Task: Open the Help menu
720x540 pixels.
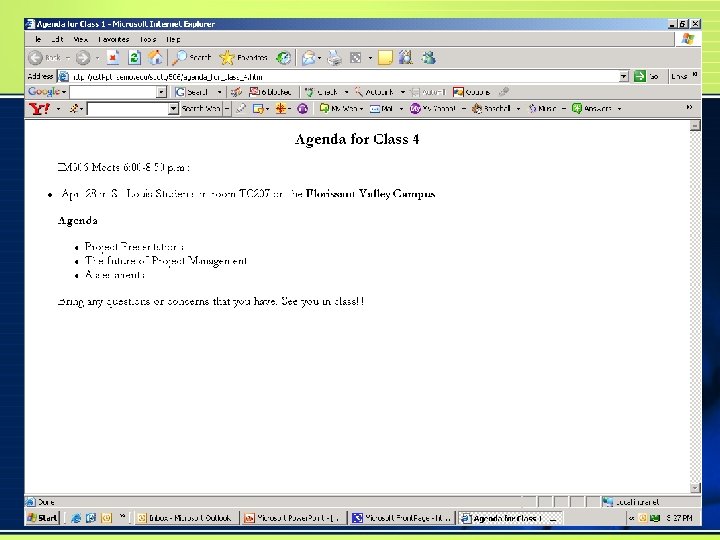Action: [x=173, y=39]
